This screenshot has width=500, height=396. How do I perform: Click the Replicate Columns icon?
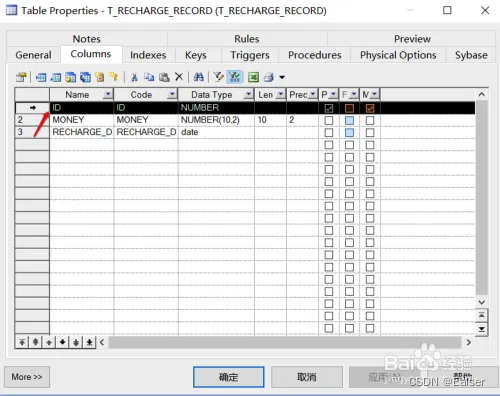(85, 77)
